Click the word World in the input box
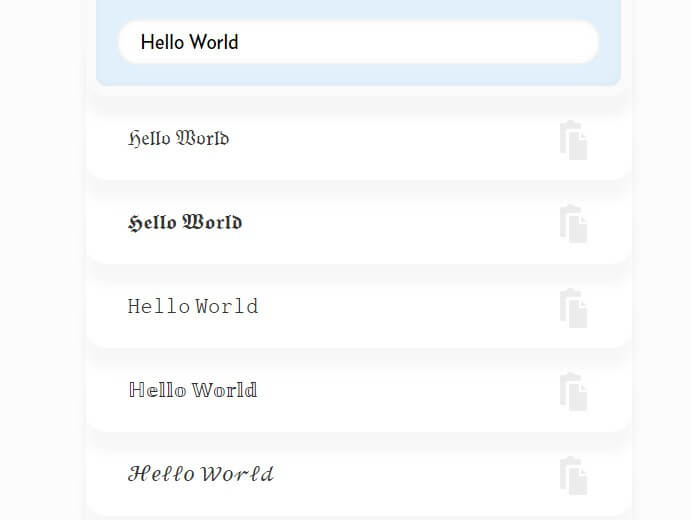 215,42
